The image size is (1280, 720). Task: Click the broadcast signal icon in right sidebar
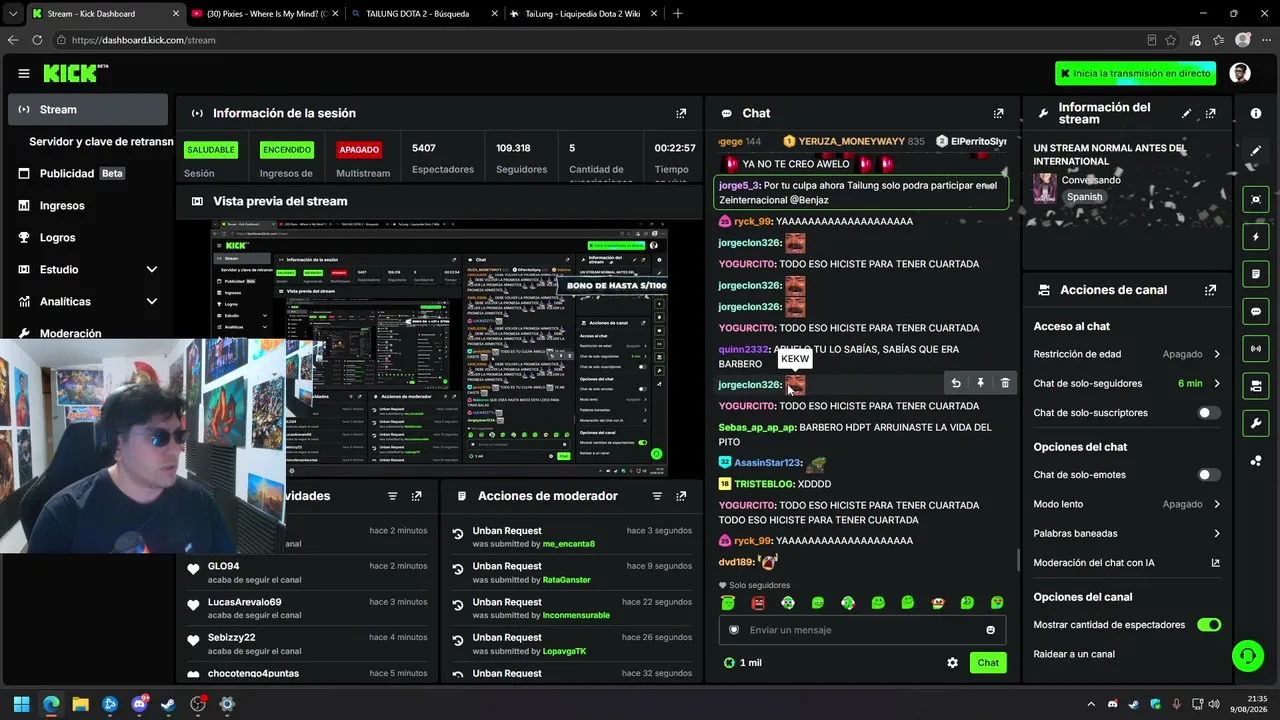click(1256, 348)
